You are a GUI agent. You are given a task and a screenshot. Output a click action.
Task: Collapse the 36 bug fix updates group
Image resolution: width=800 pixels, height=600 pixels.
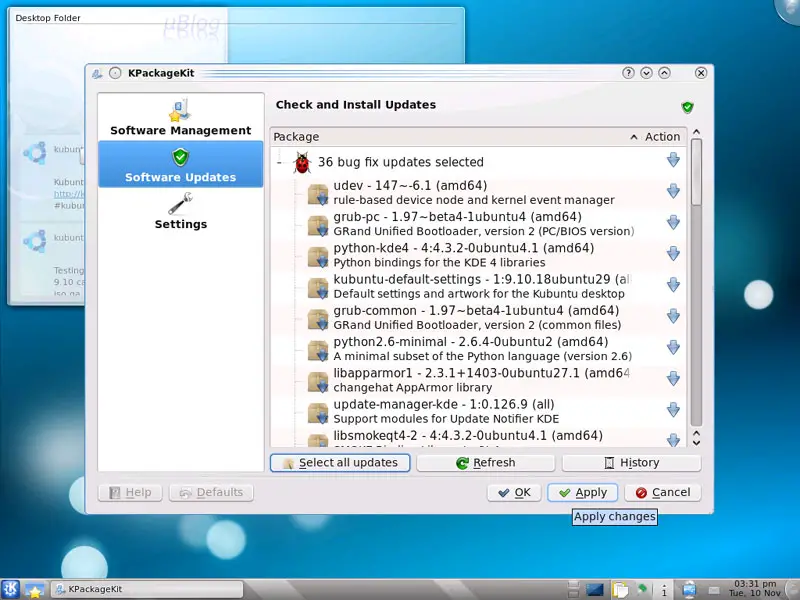click(x=279, y=162)
